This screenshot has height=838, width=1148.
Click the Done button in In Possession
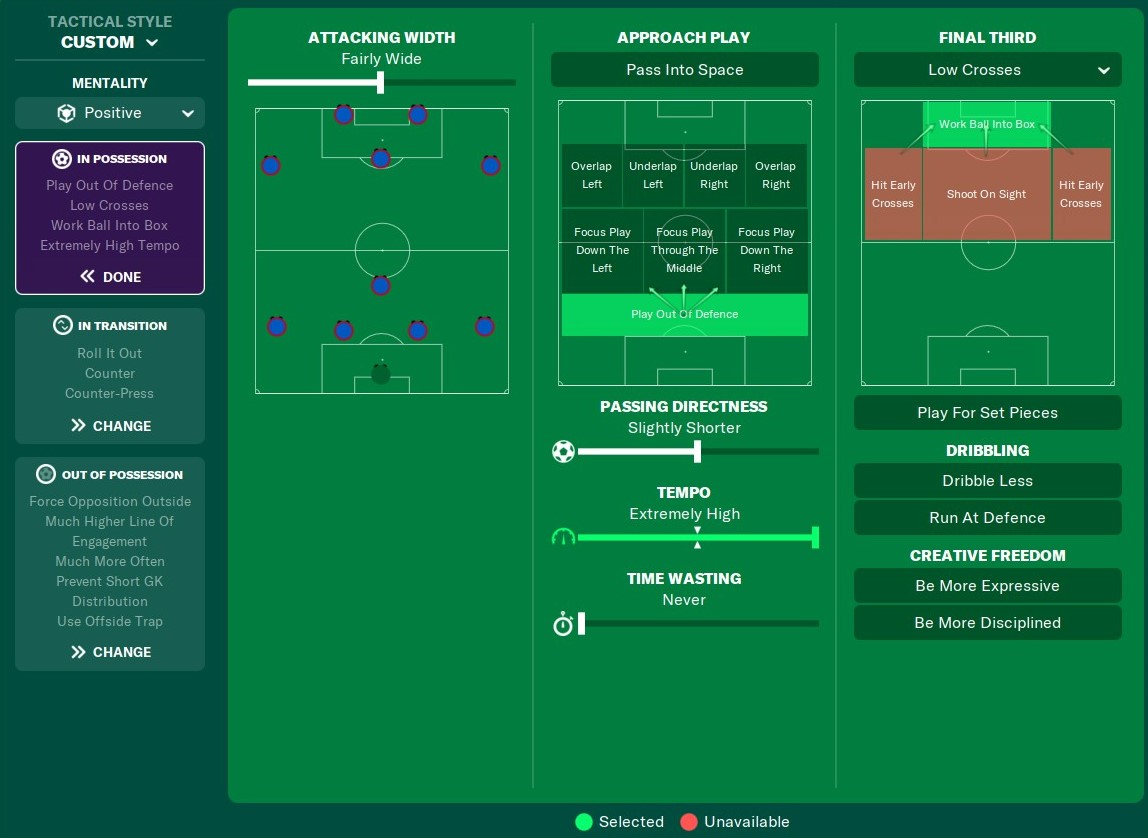(110, 277)
